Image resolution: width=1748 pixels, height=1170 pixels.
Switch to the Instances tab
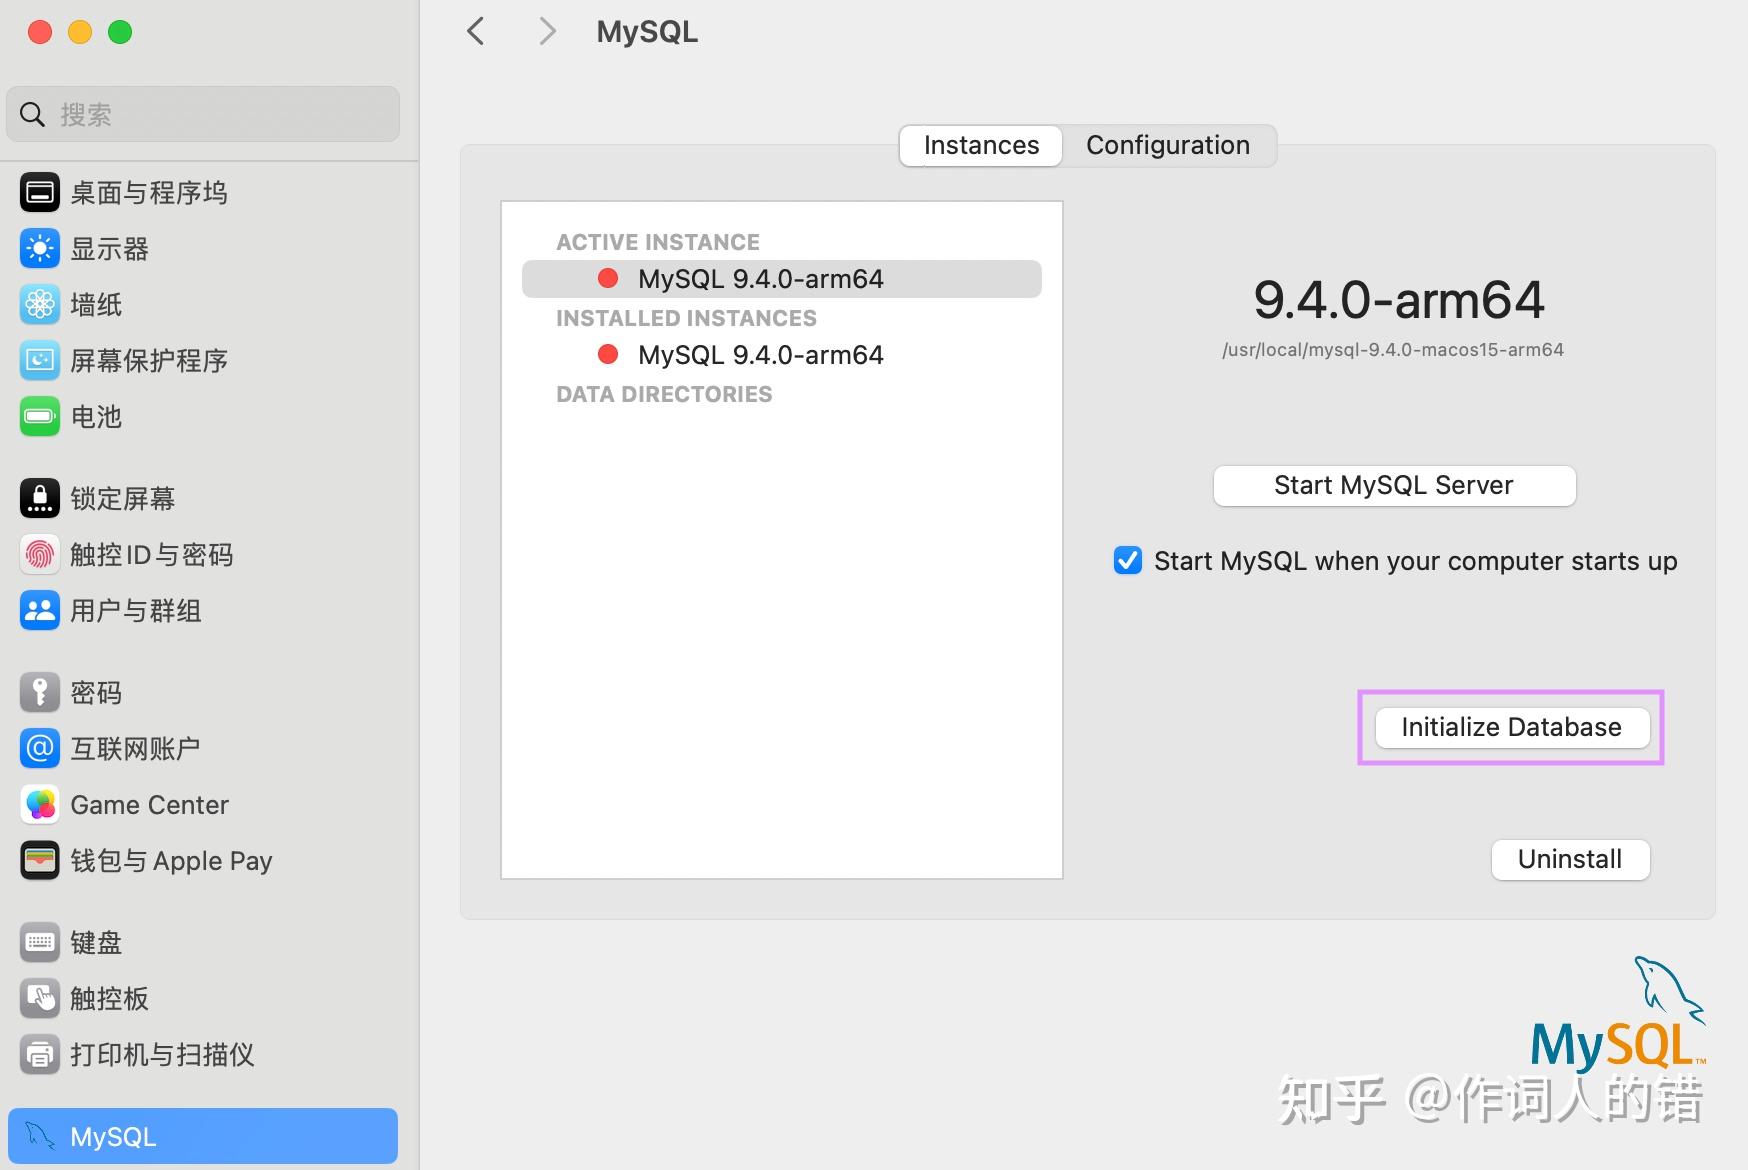[979, 145]
